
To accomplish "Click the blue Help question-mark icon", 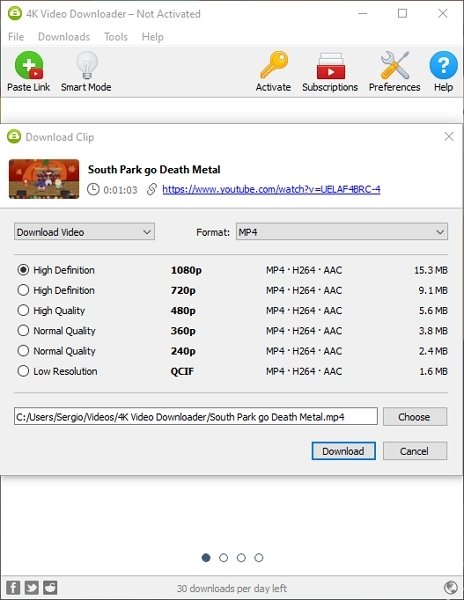I will (443, 65).
